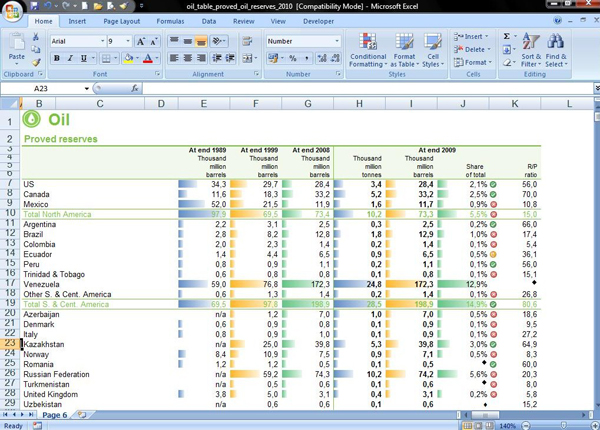Select the Page 6 sheet tab
Image resolution: width=600 pixels, height=430 pixels.
click(54, 414)
